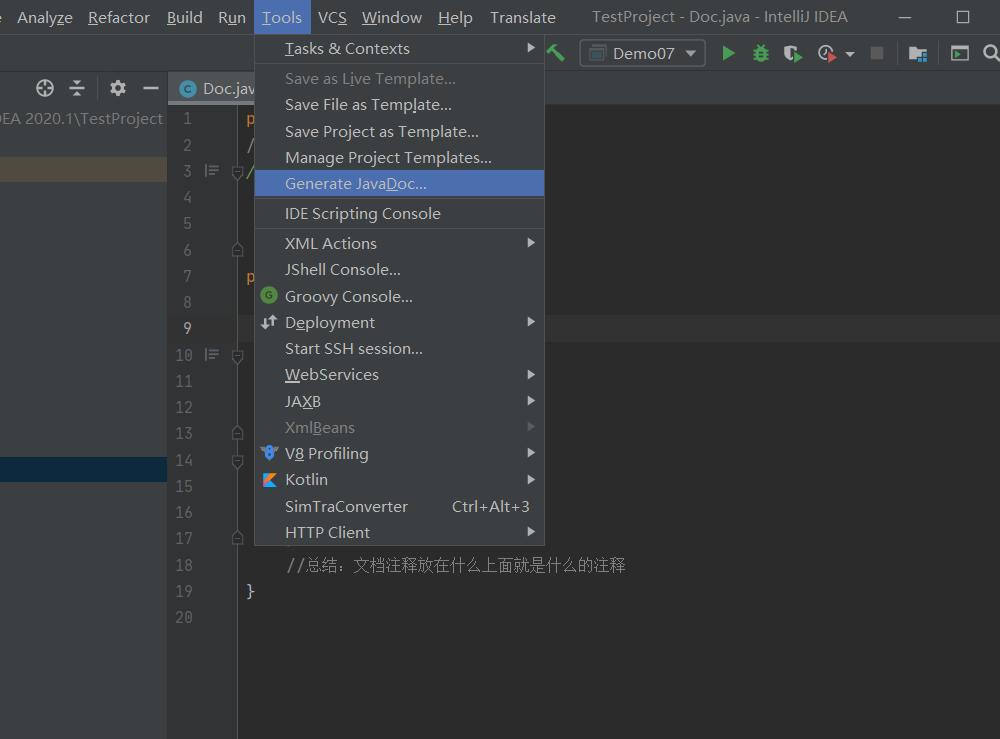
Task: Open the Run menu
Action: [232, 17]
